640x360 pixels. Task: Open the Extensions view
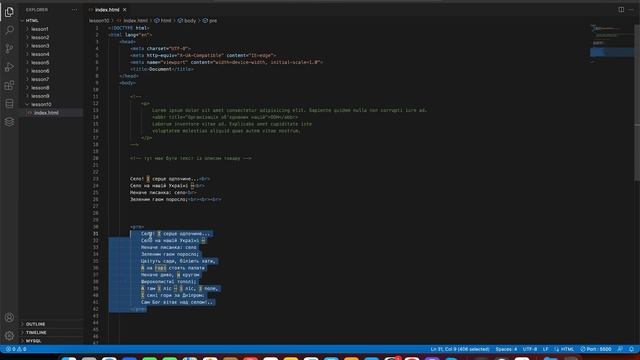click(9, 85)
